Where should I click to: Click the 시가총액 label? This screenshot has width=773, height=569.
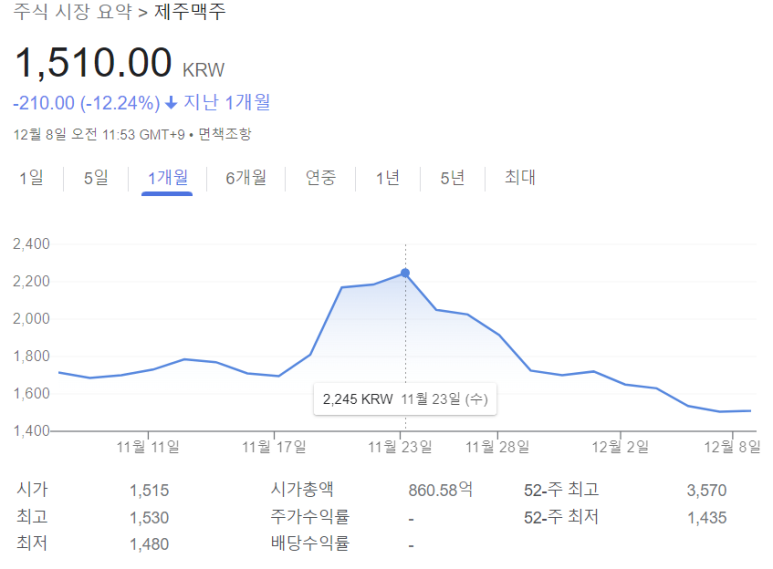(x=302, y=489)
